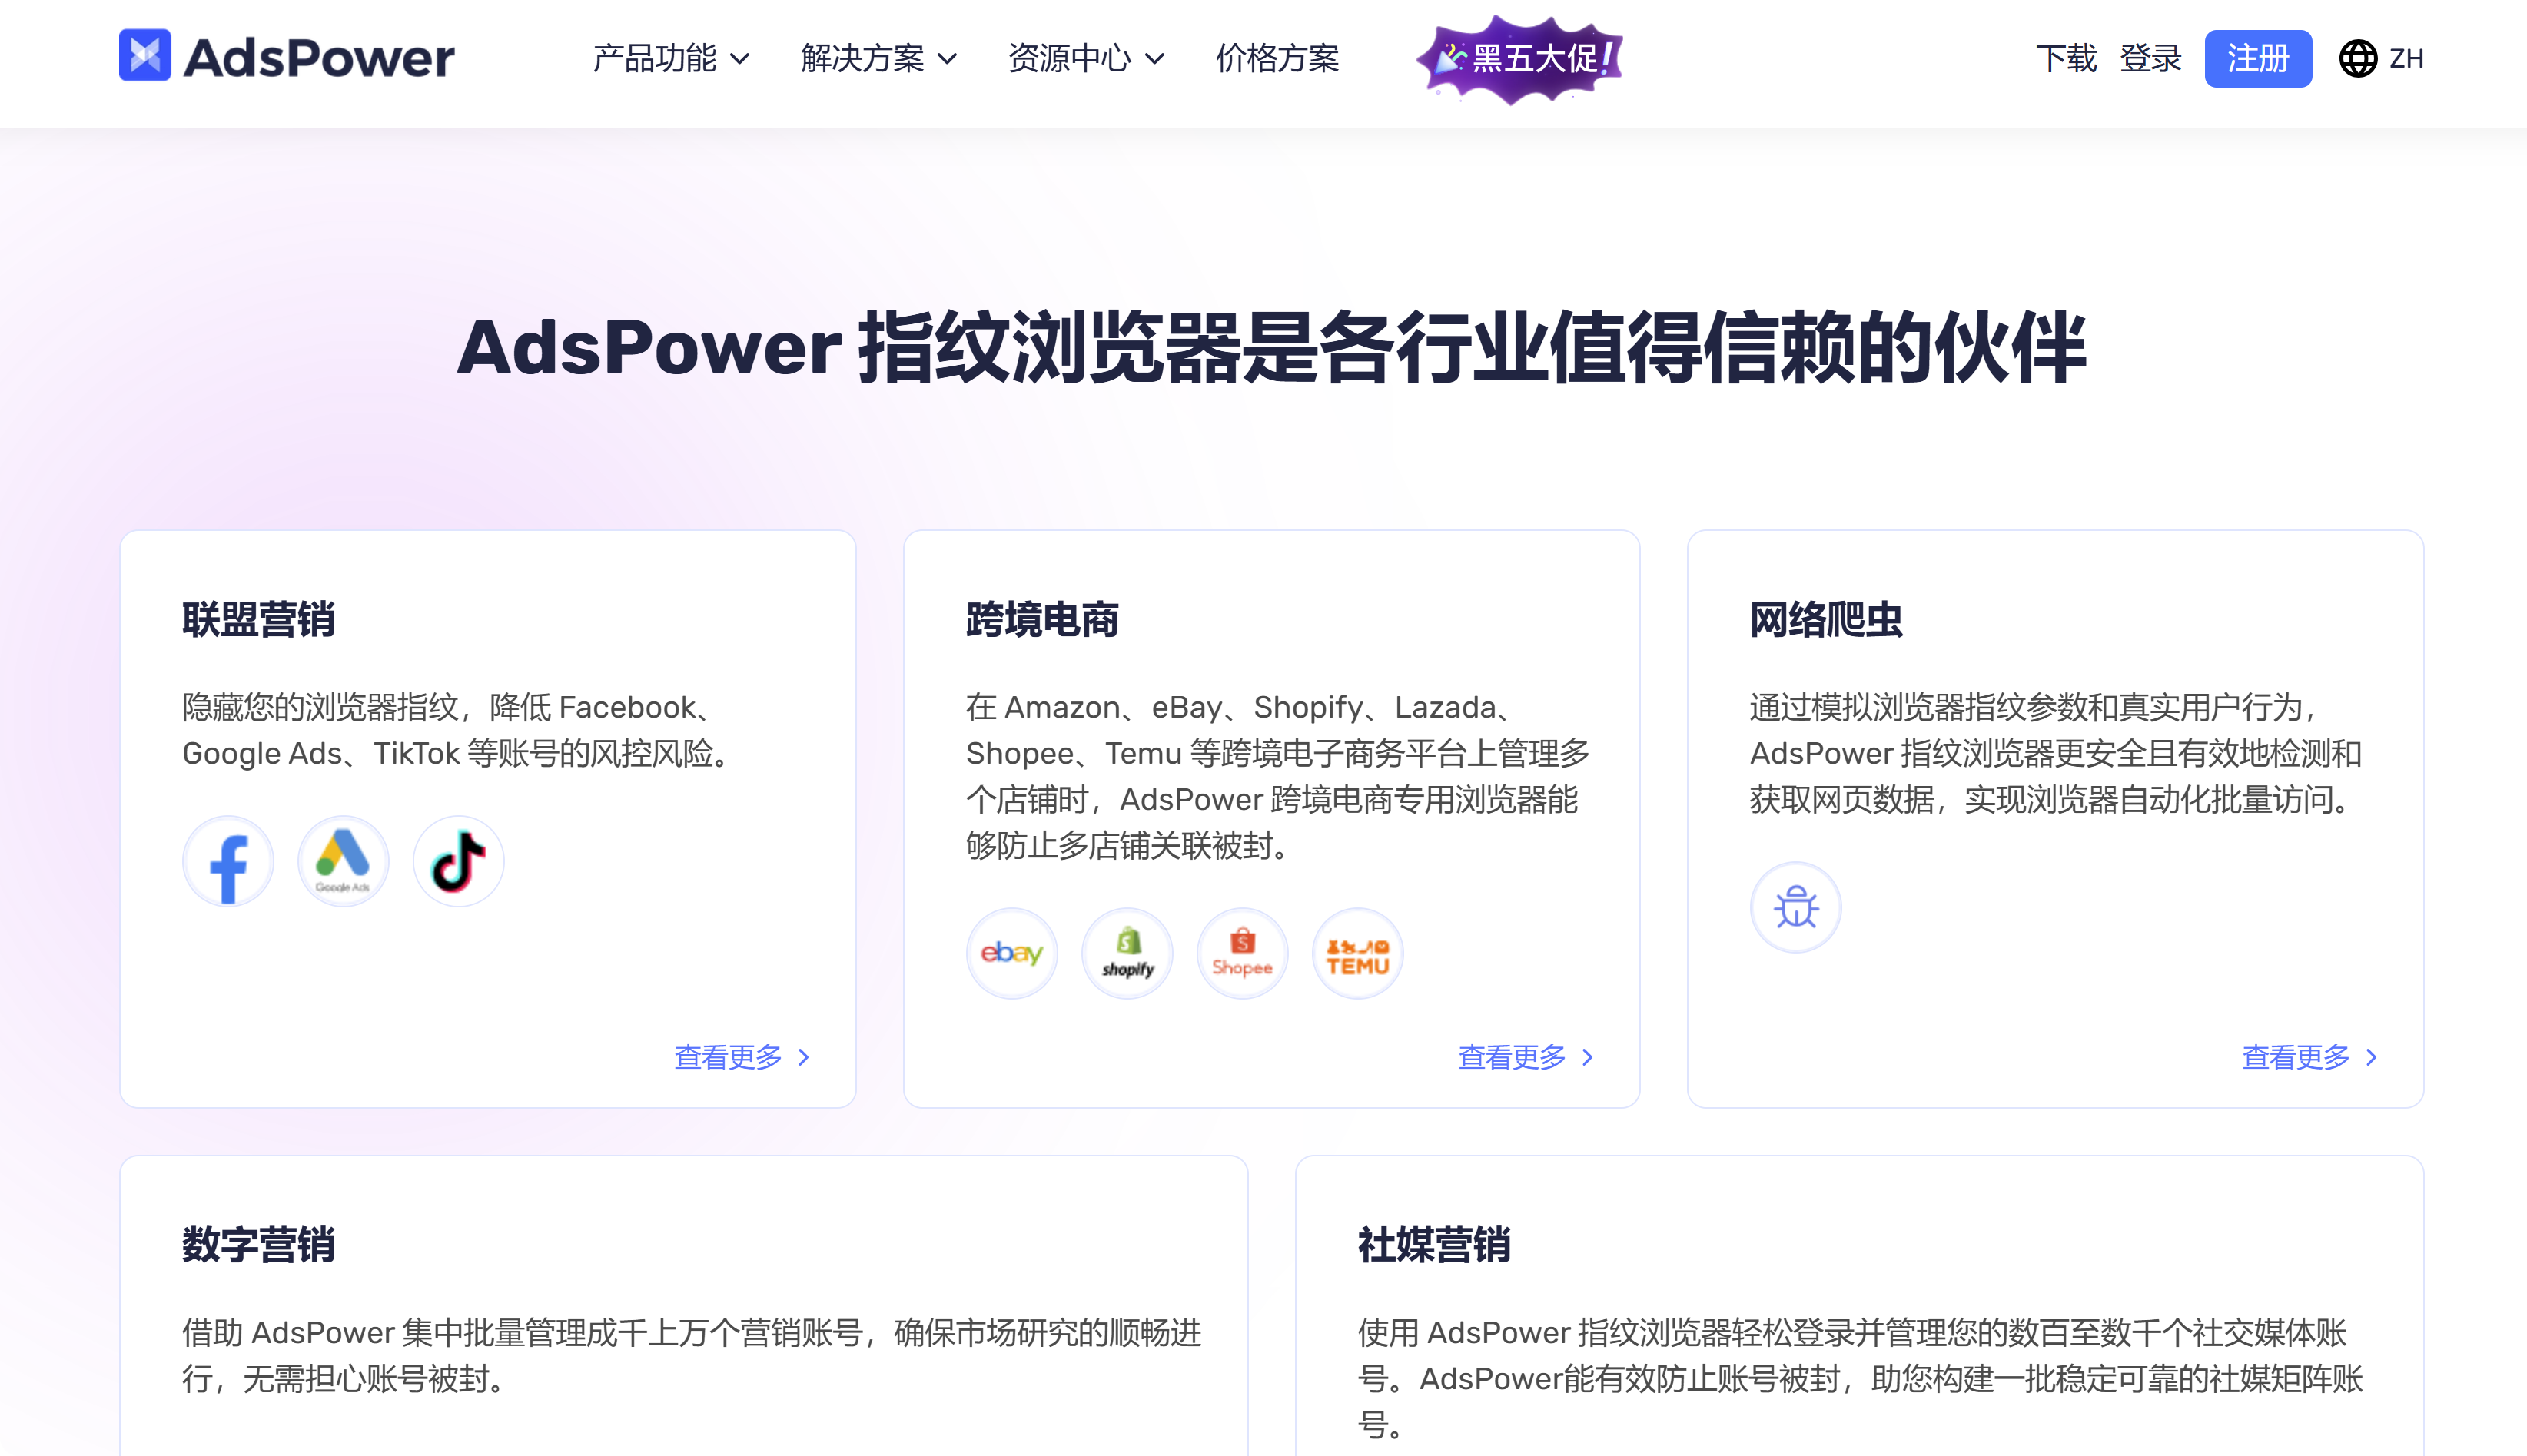
Task: Click the web crawler bug icon
Action: [x=1795, y=906]
